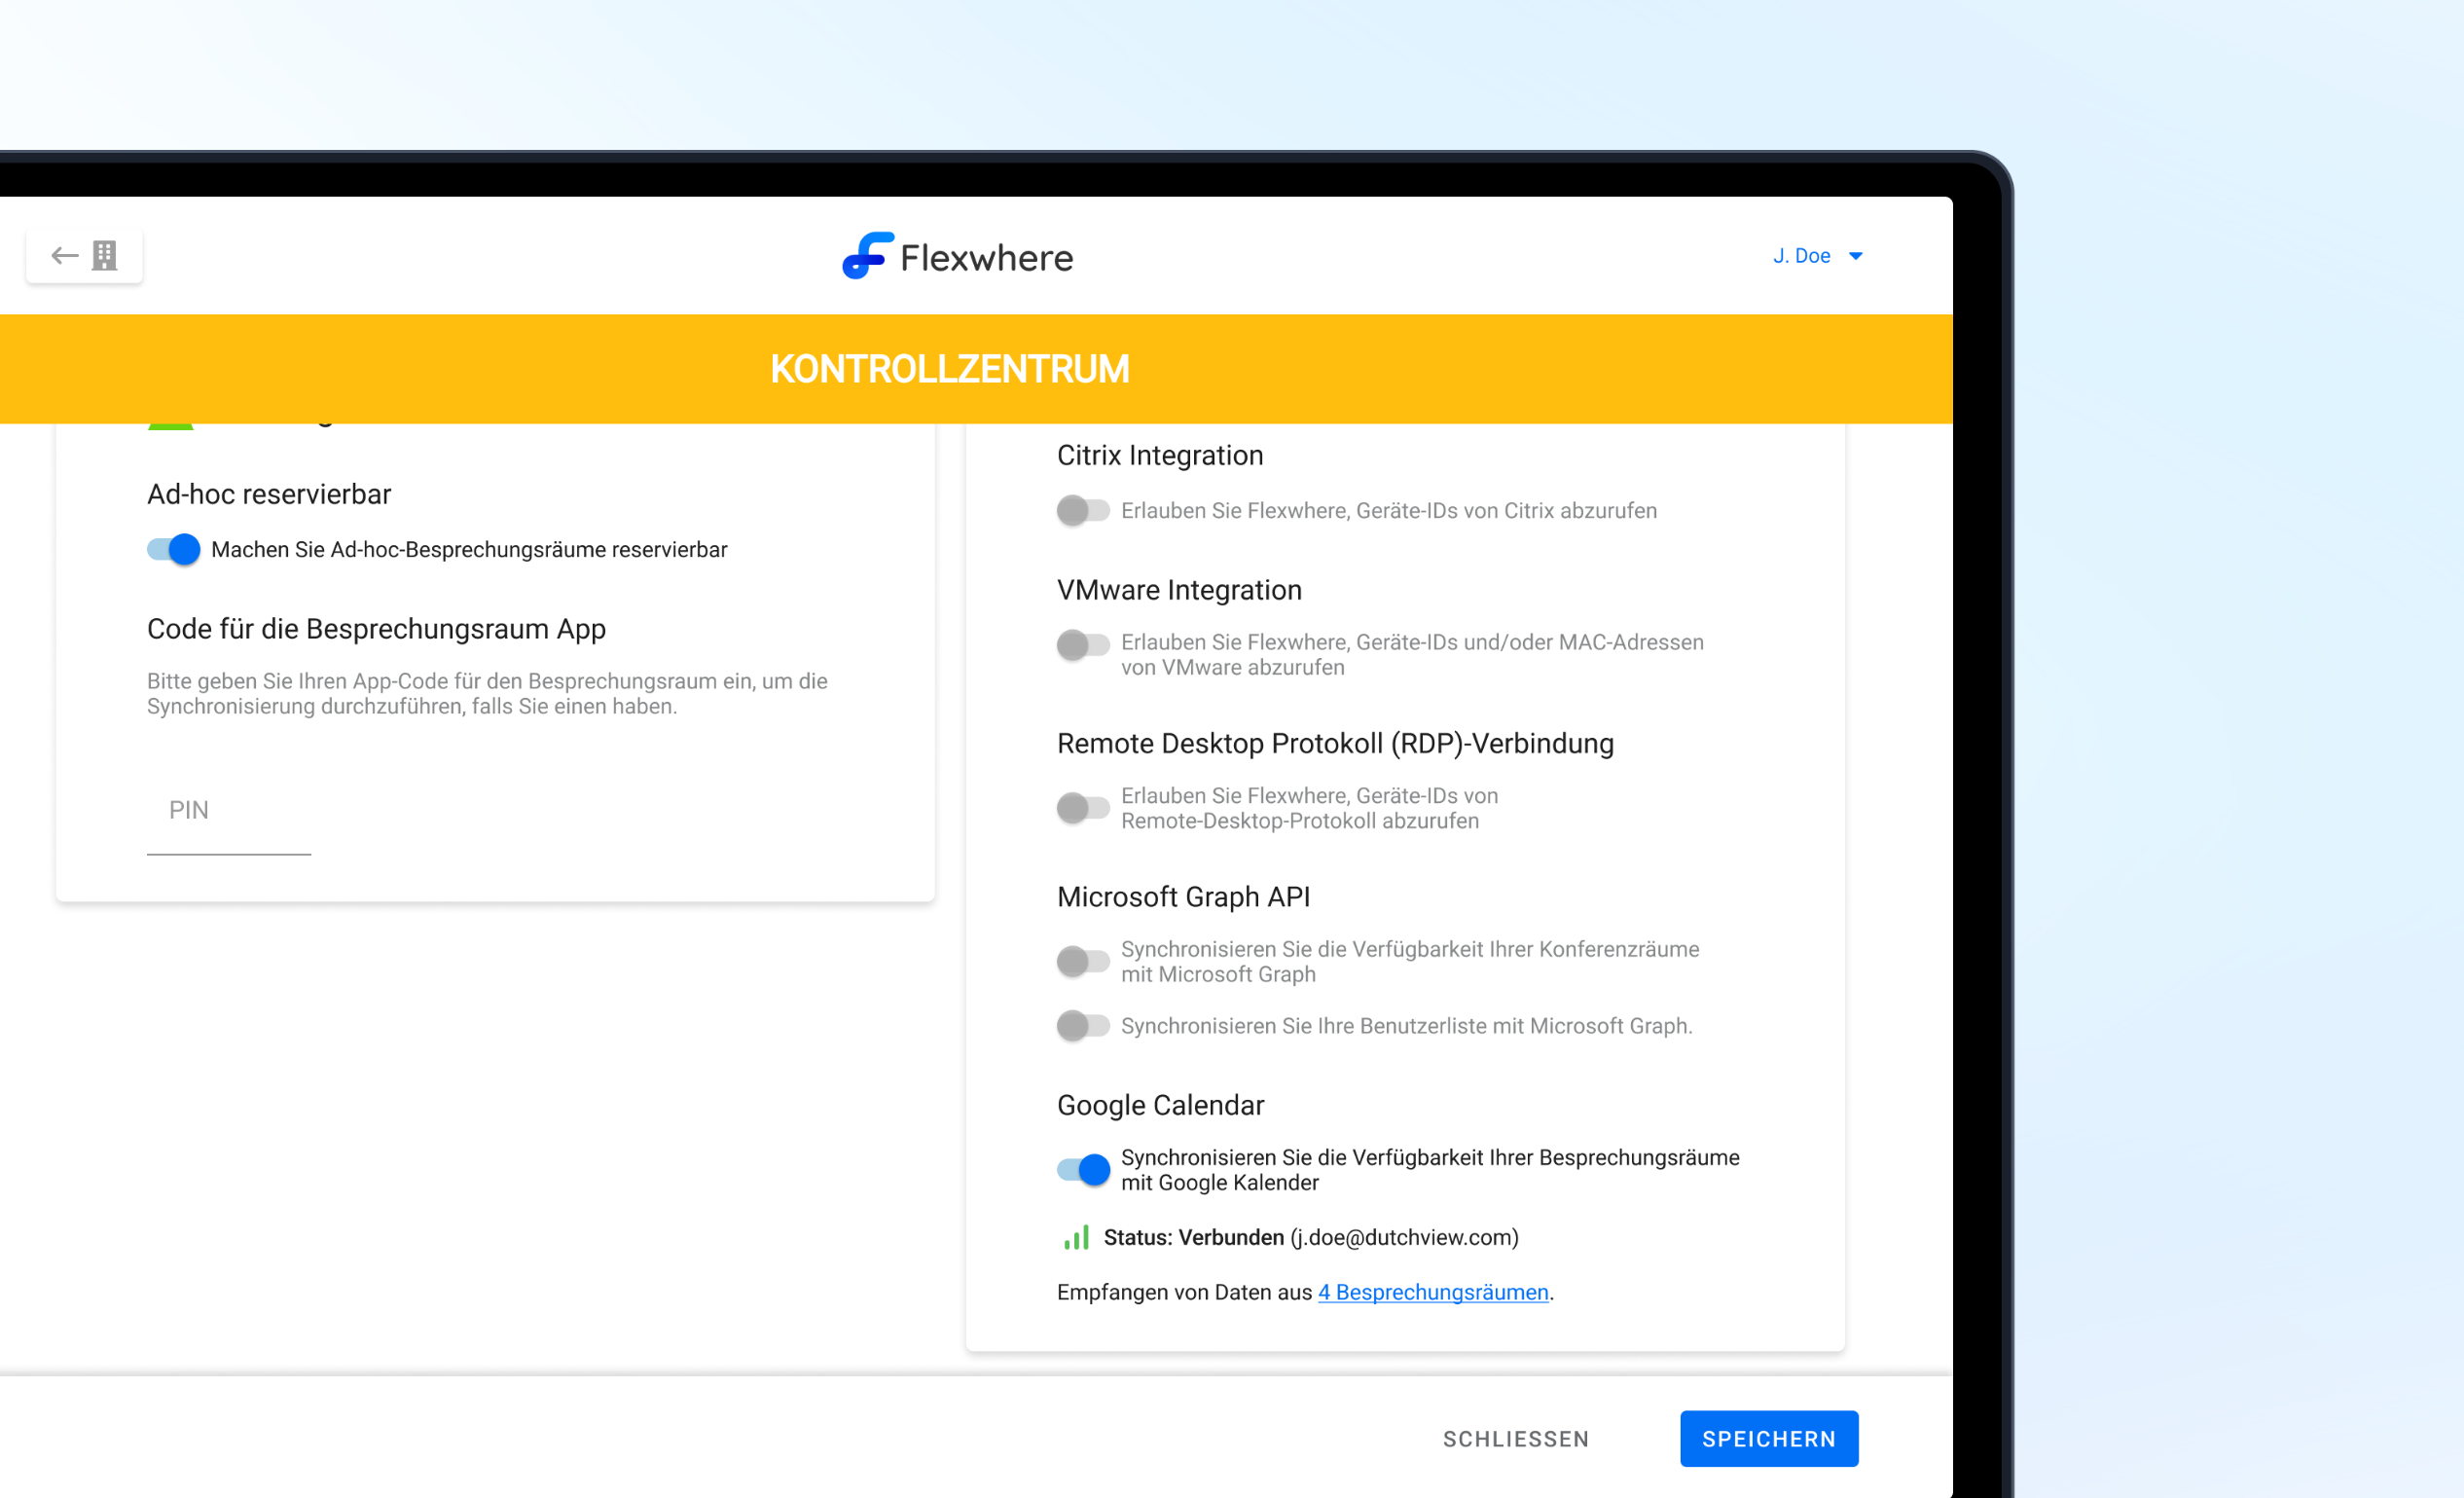Open the J. Doe user menu
Image resolution: width=2464 pixels, height=1498 pixels.
[x=1801, y=256]
